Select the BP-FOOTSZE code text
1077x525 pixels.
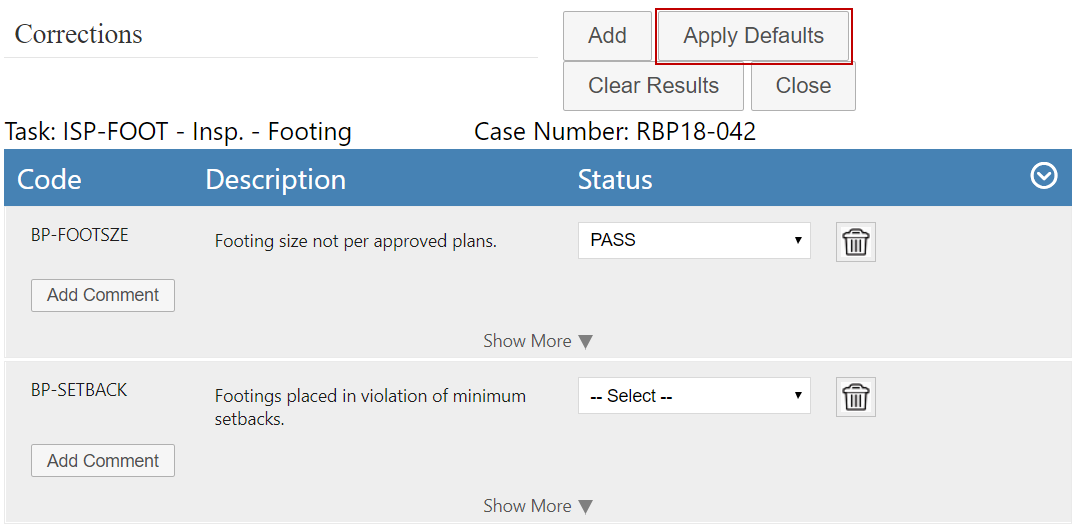point(80,235)
